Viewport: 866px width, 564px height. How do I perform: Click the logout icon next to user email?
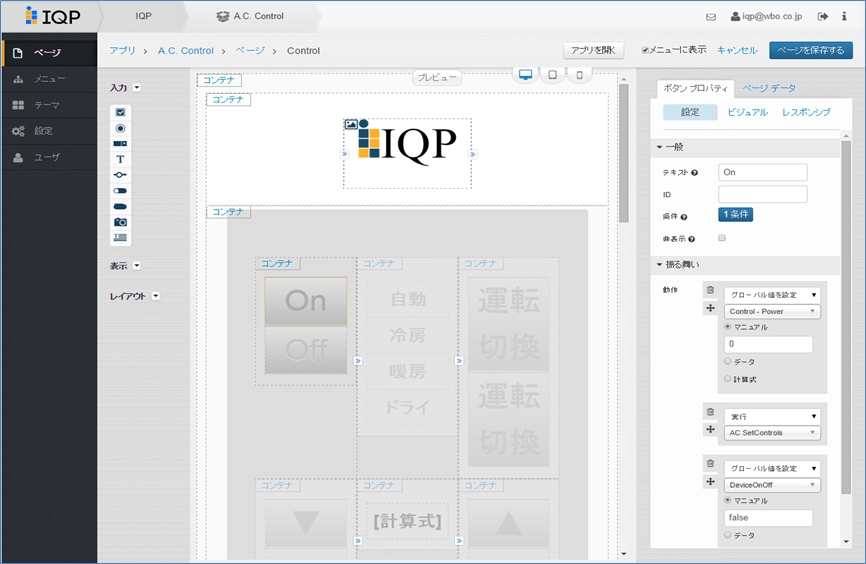pyautogui.click(x=823, y=17)
